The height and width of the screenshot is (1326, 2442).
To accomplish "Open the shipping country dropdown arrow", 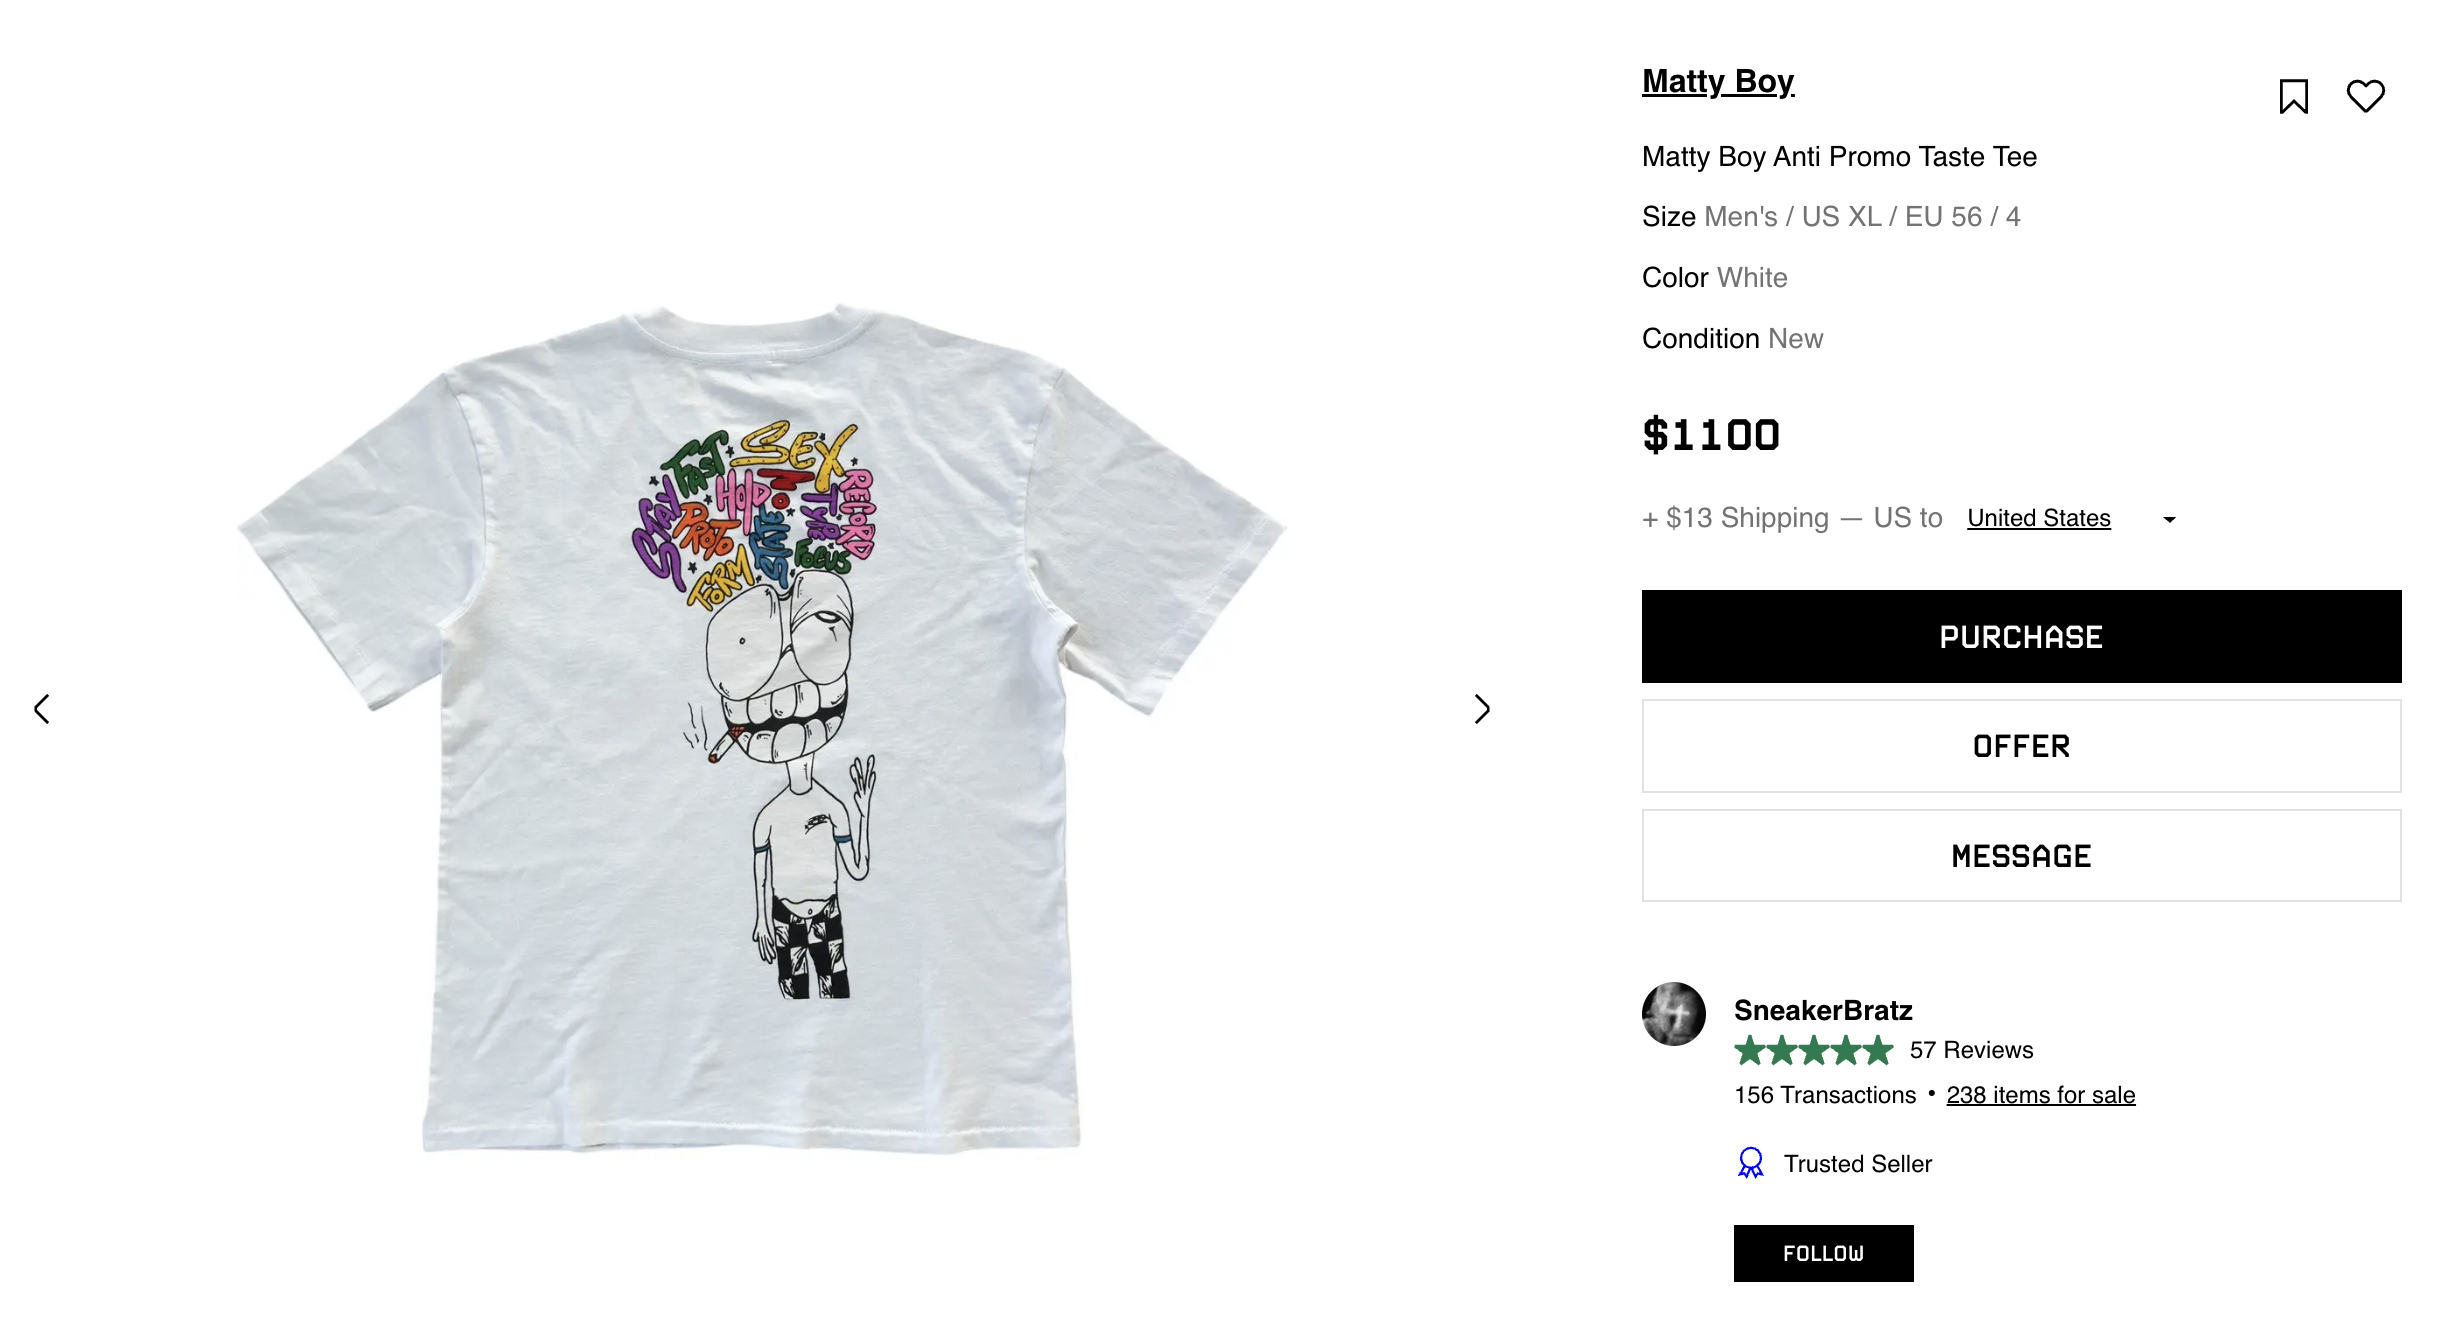I will [2169, 519].
